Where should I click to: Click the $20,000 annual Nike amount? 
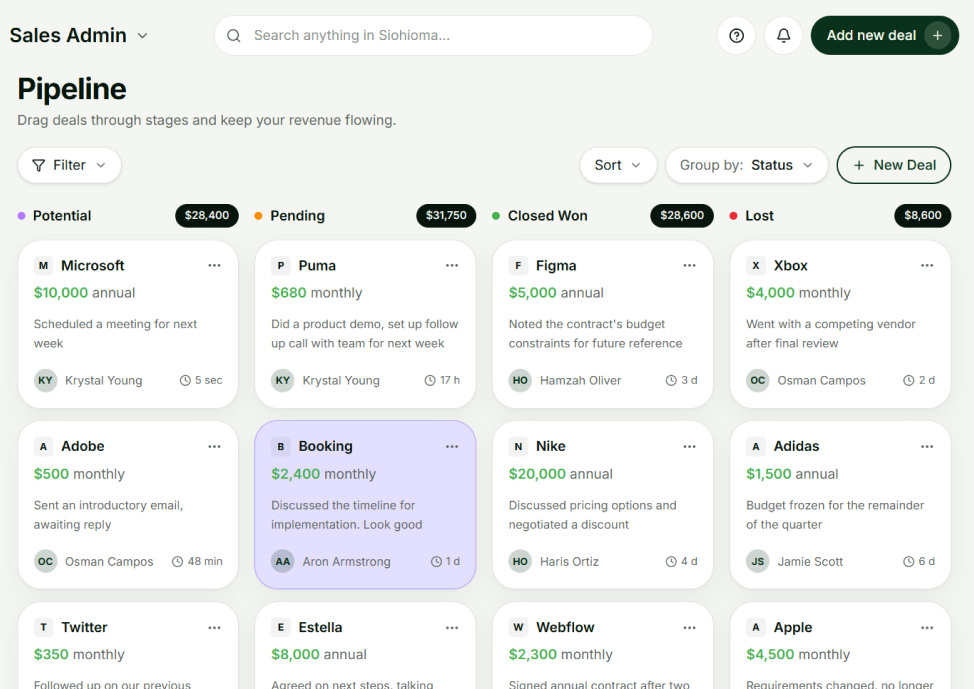coord(560,474)
